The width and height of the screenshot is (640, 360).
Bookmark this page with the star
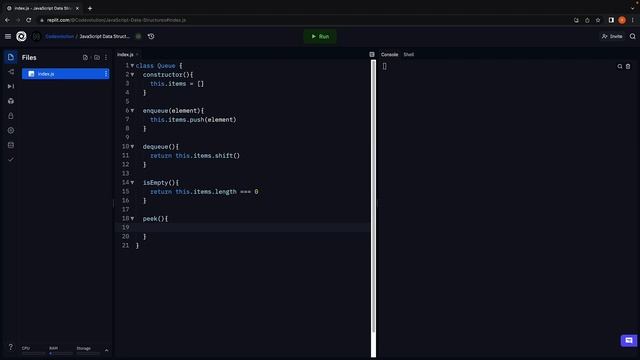coord(598,20)
